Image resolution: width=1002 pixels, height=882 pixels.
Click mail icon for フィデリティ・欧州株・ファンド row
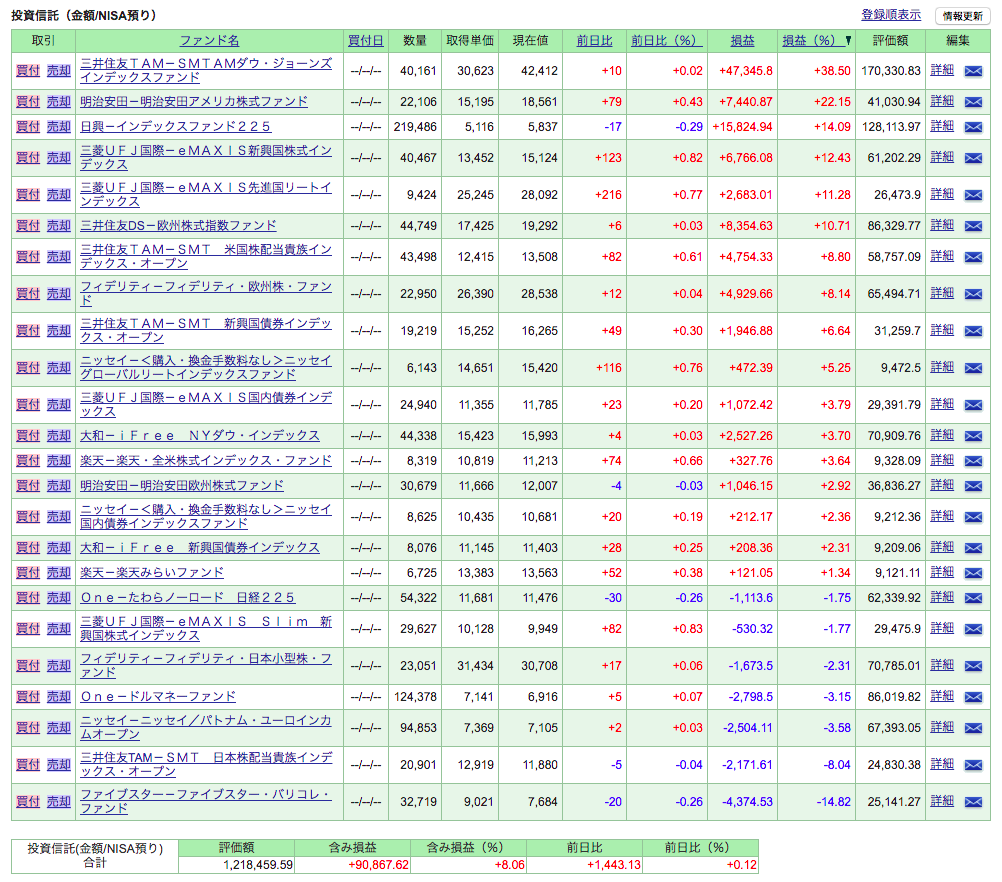[973, 294]
